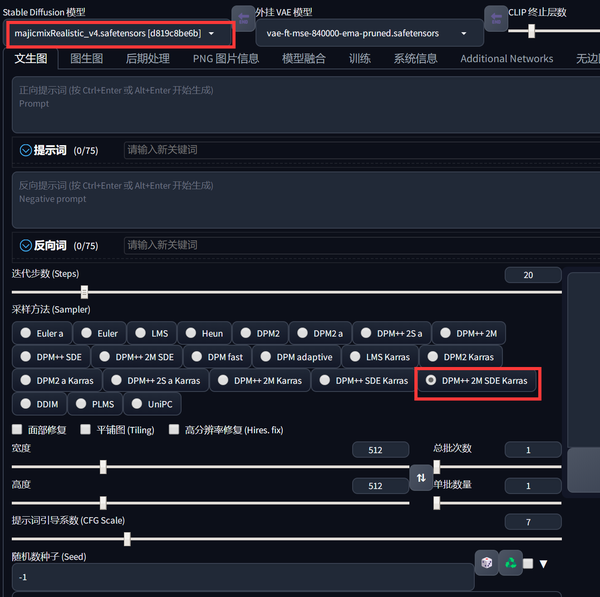The width and height of the screenshot is (600, 597).
Task: Collapse the 提示词 circle chevron icon
Action: [x=26, y=150]
